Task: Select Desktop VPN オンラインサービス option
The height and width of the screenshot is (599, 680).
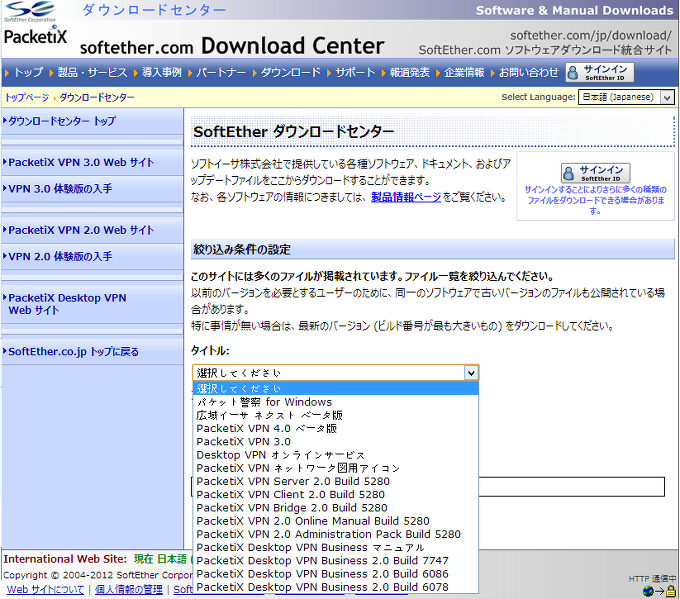Action: pos(336,455)
